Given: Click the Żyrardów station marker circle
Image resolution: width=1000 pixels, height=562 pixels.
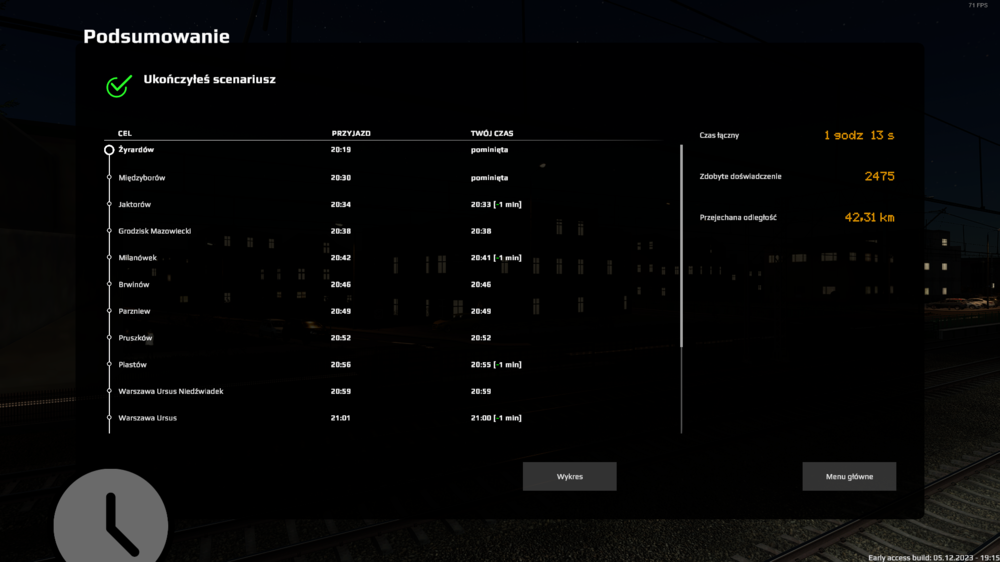Looking at the screenshot, I should pyautogui.click(x=109, y=150).
